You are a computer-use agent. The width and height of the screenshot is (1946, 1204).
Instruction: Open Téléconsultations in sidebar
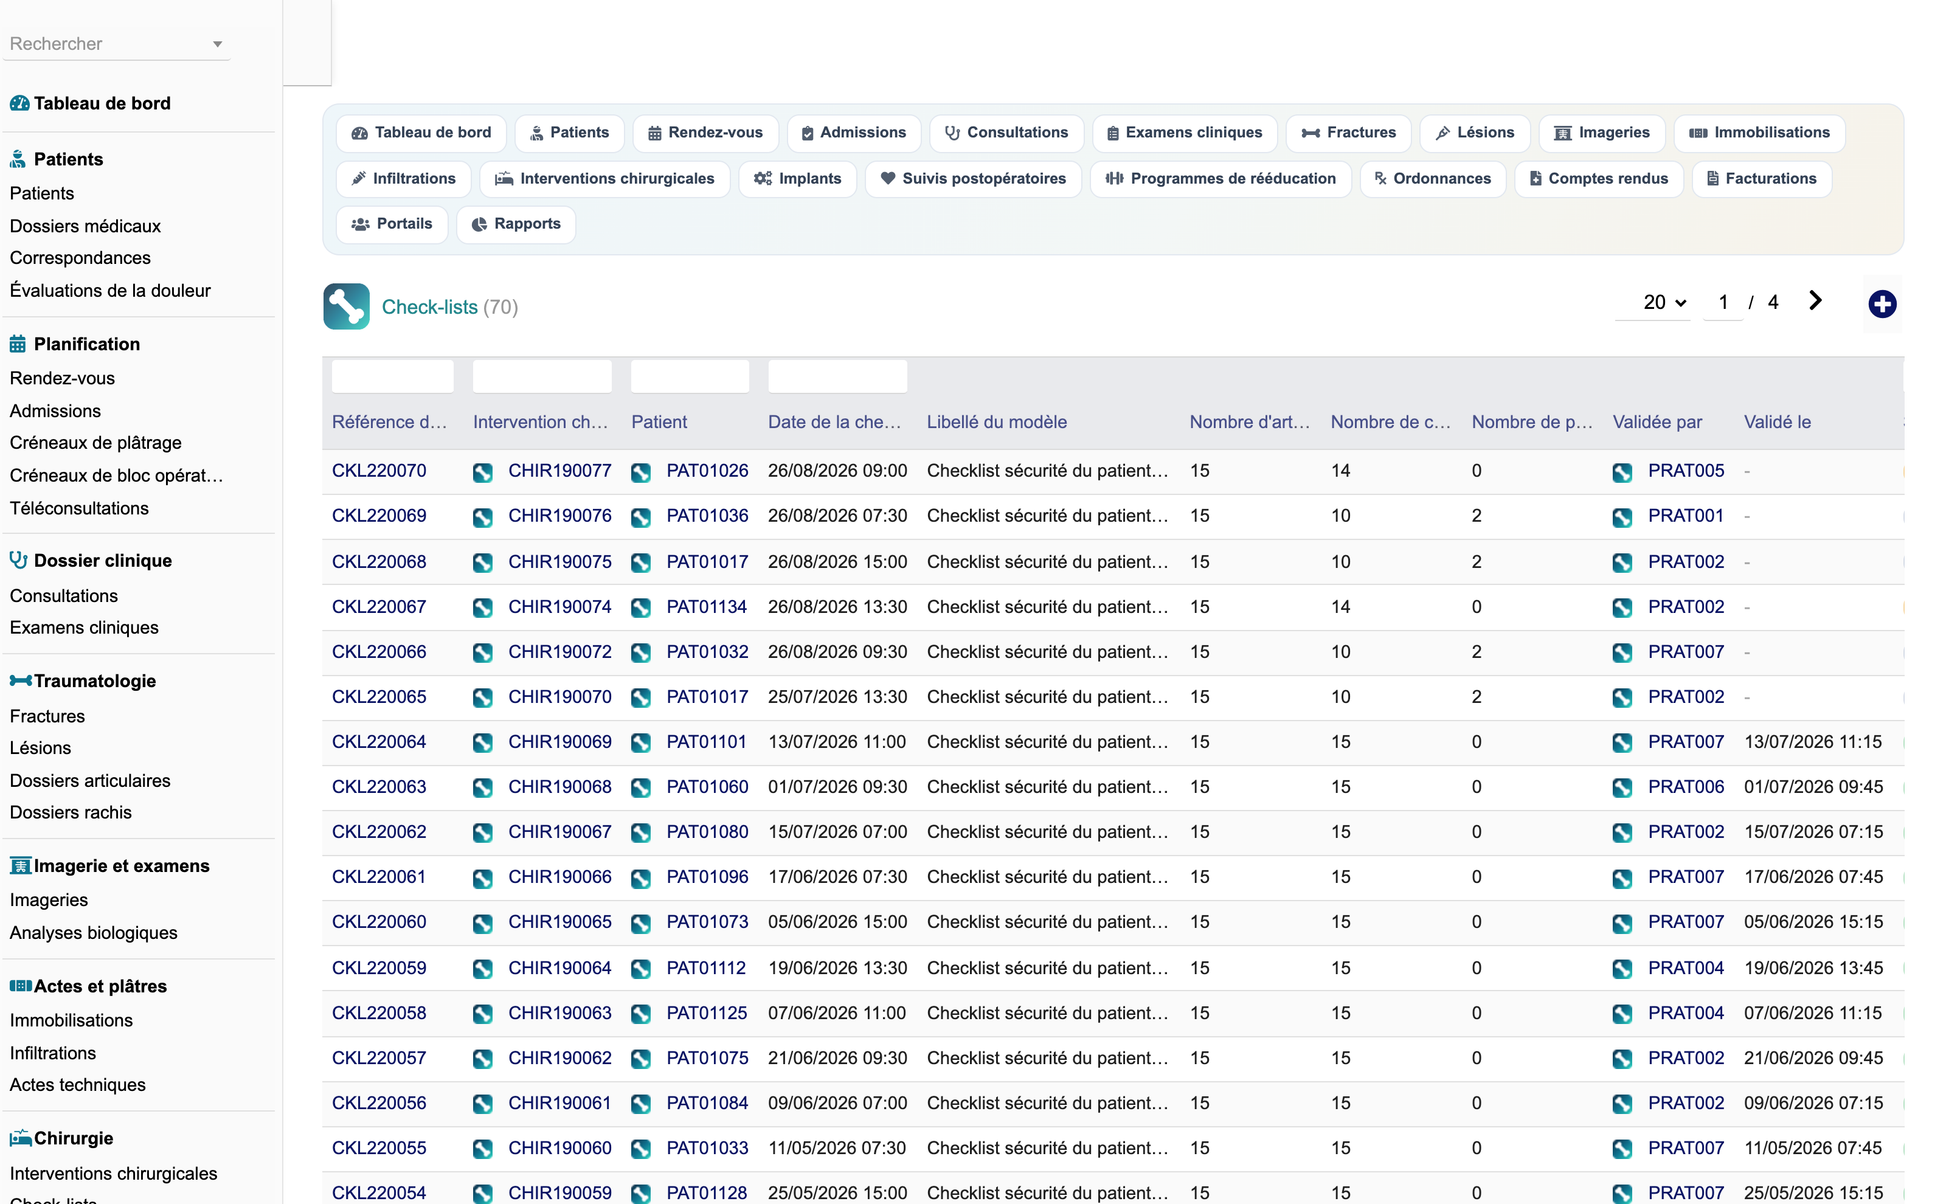(x=79, y=508)
